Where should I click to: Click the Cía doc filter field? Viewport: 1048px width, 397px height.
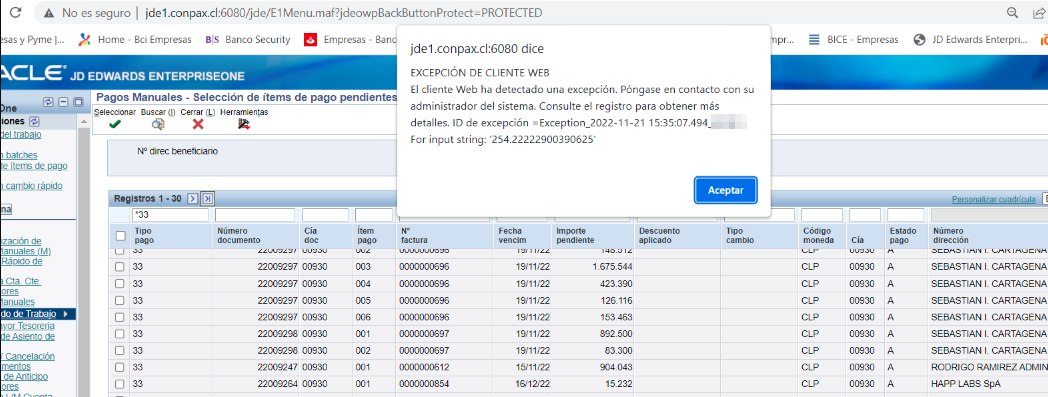click(325, 215)
